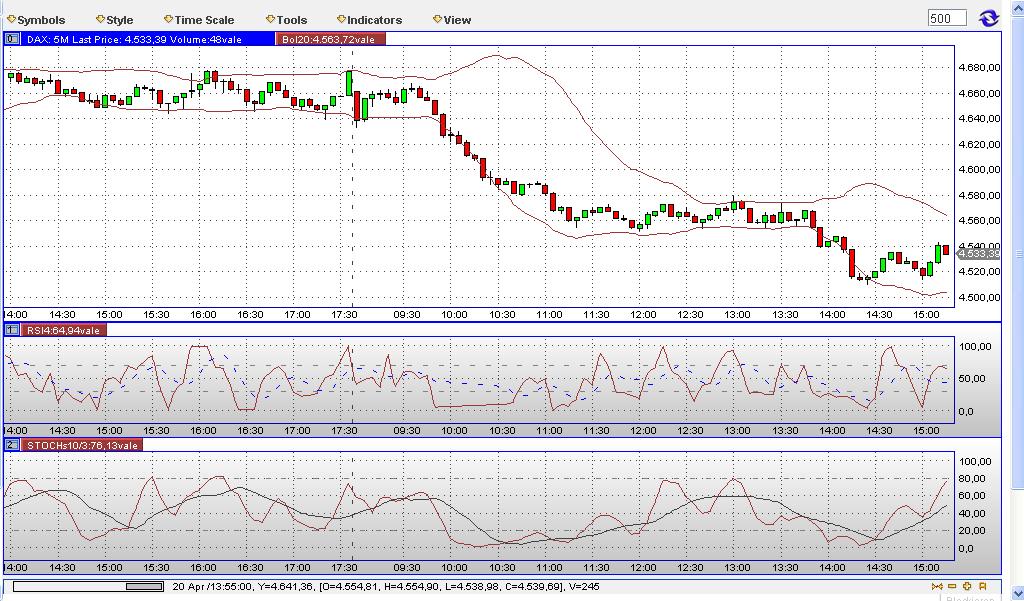Select the horizontal line icon in status bar
This screenshot has width=1024, height=601.
pos(951,586)
